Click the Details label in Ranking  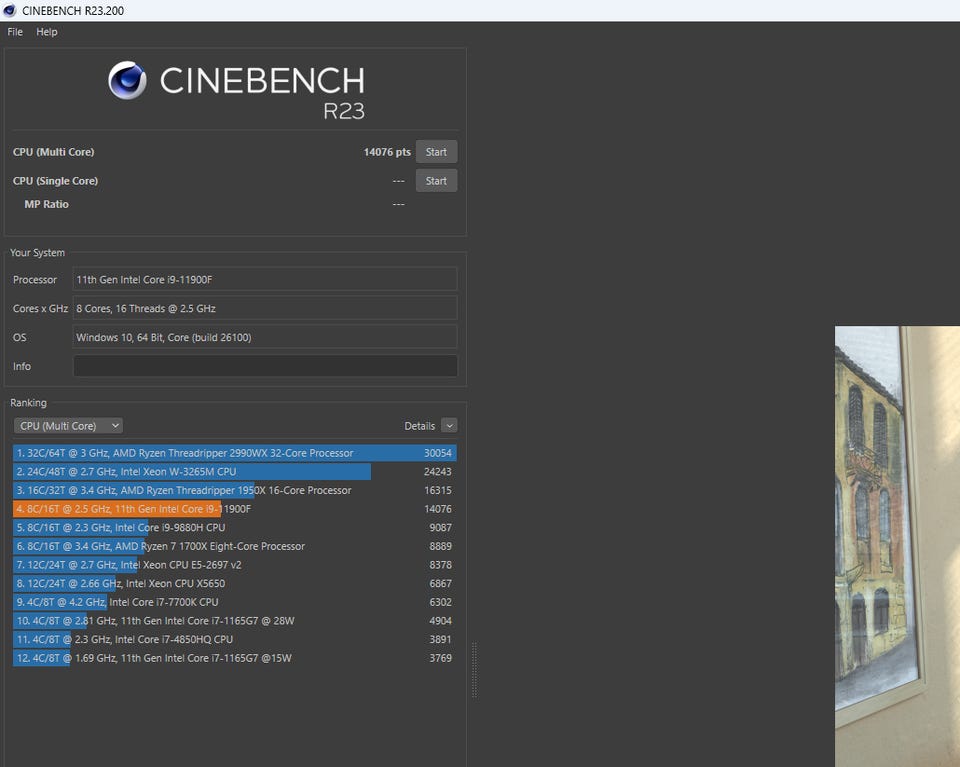419,425
